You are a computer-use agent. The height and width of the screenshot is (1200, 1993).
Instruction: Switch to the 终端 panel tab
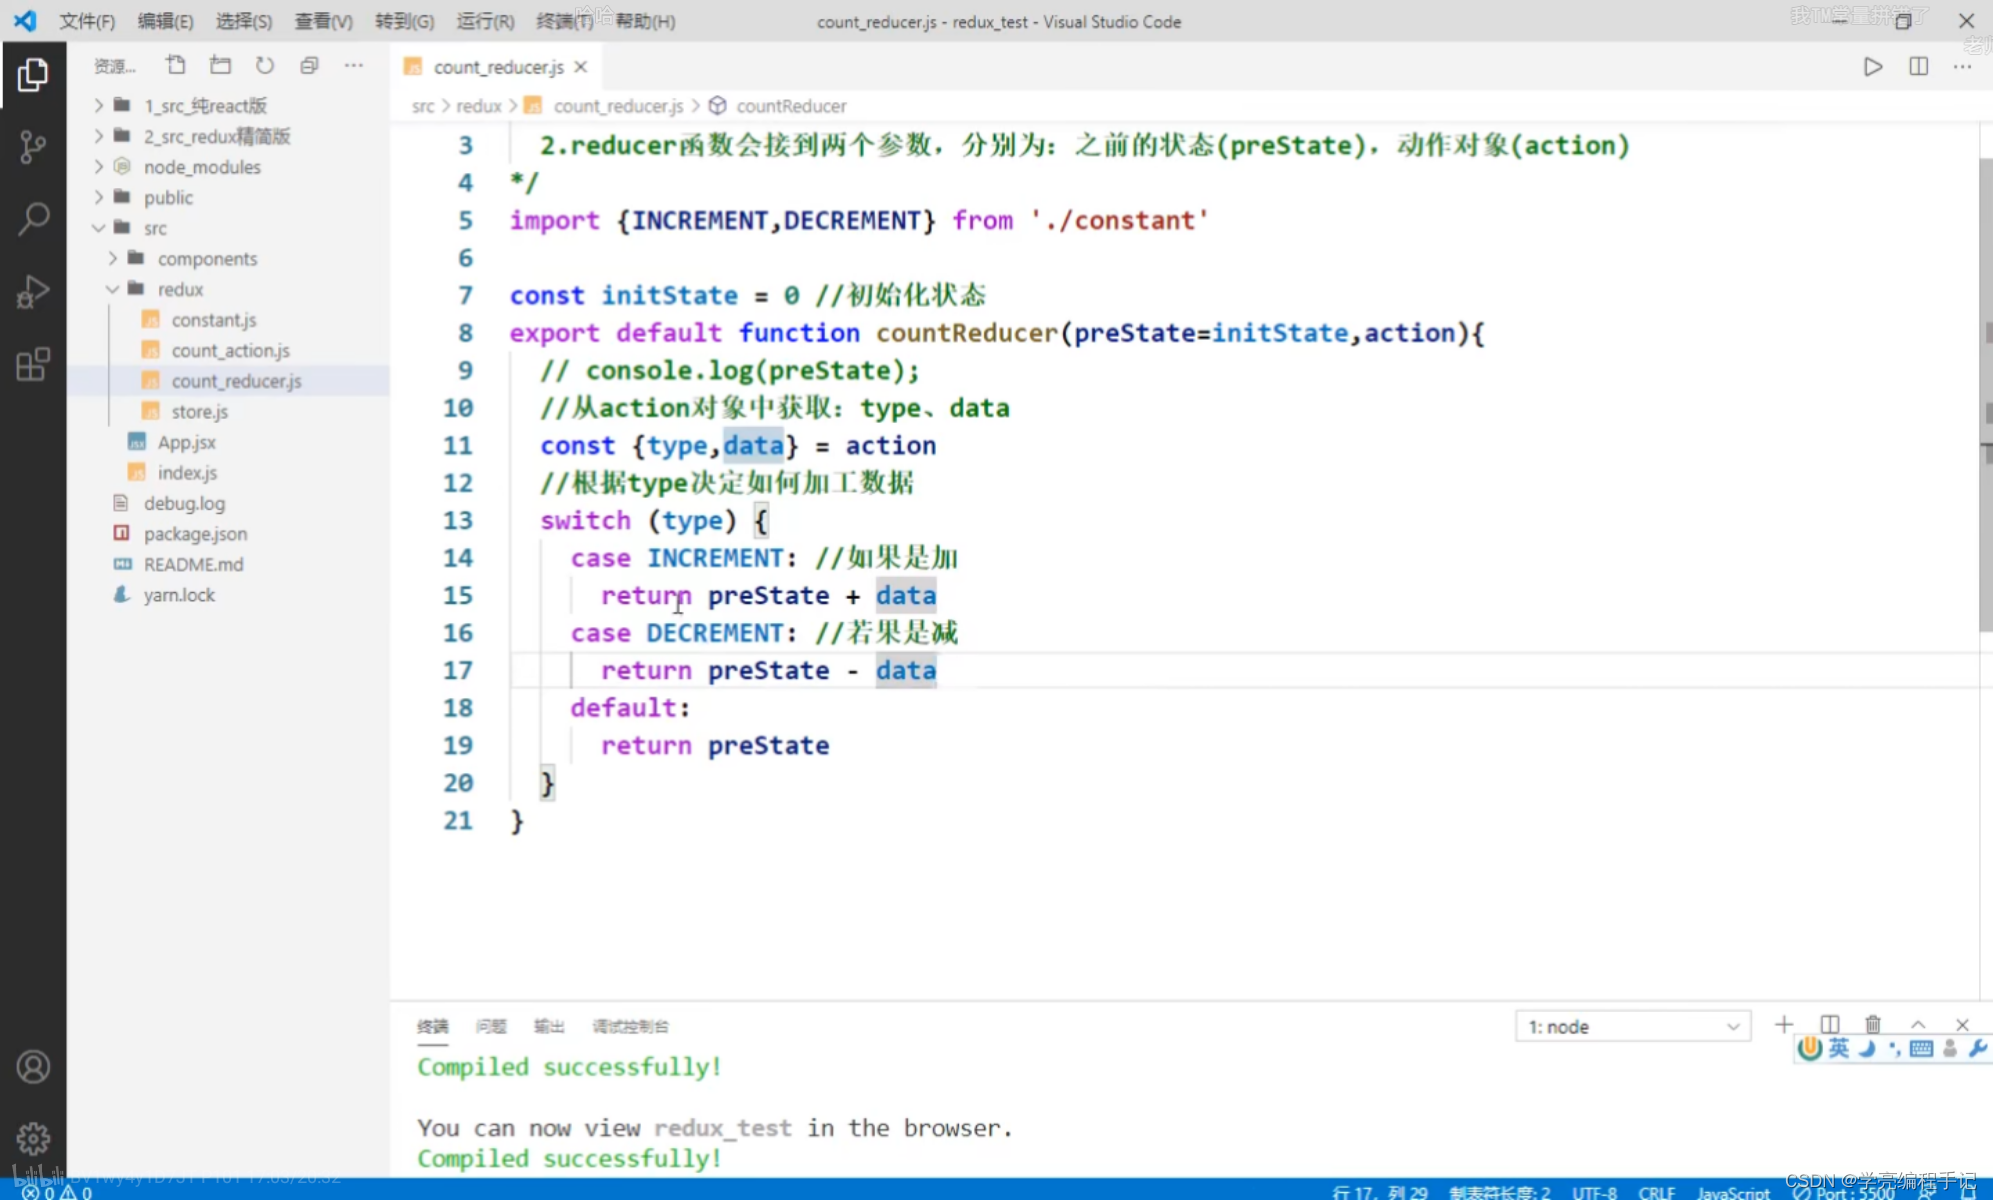click(433, 1026)
